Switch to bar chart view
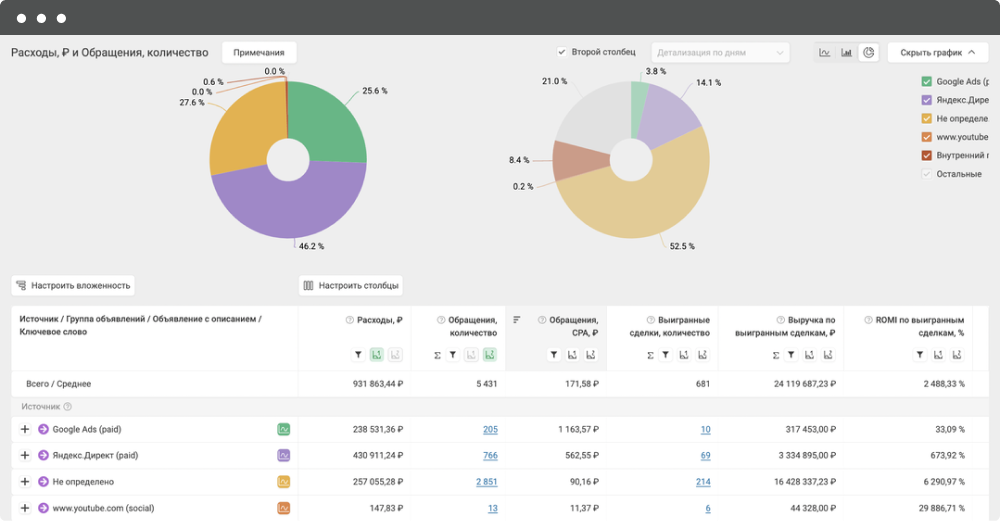Screen dimensions: 1000x521 click(847, 52)
